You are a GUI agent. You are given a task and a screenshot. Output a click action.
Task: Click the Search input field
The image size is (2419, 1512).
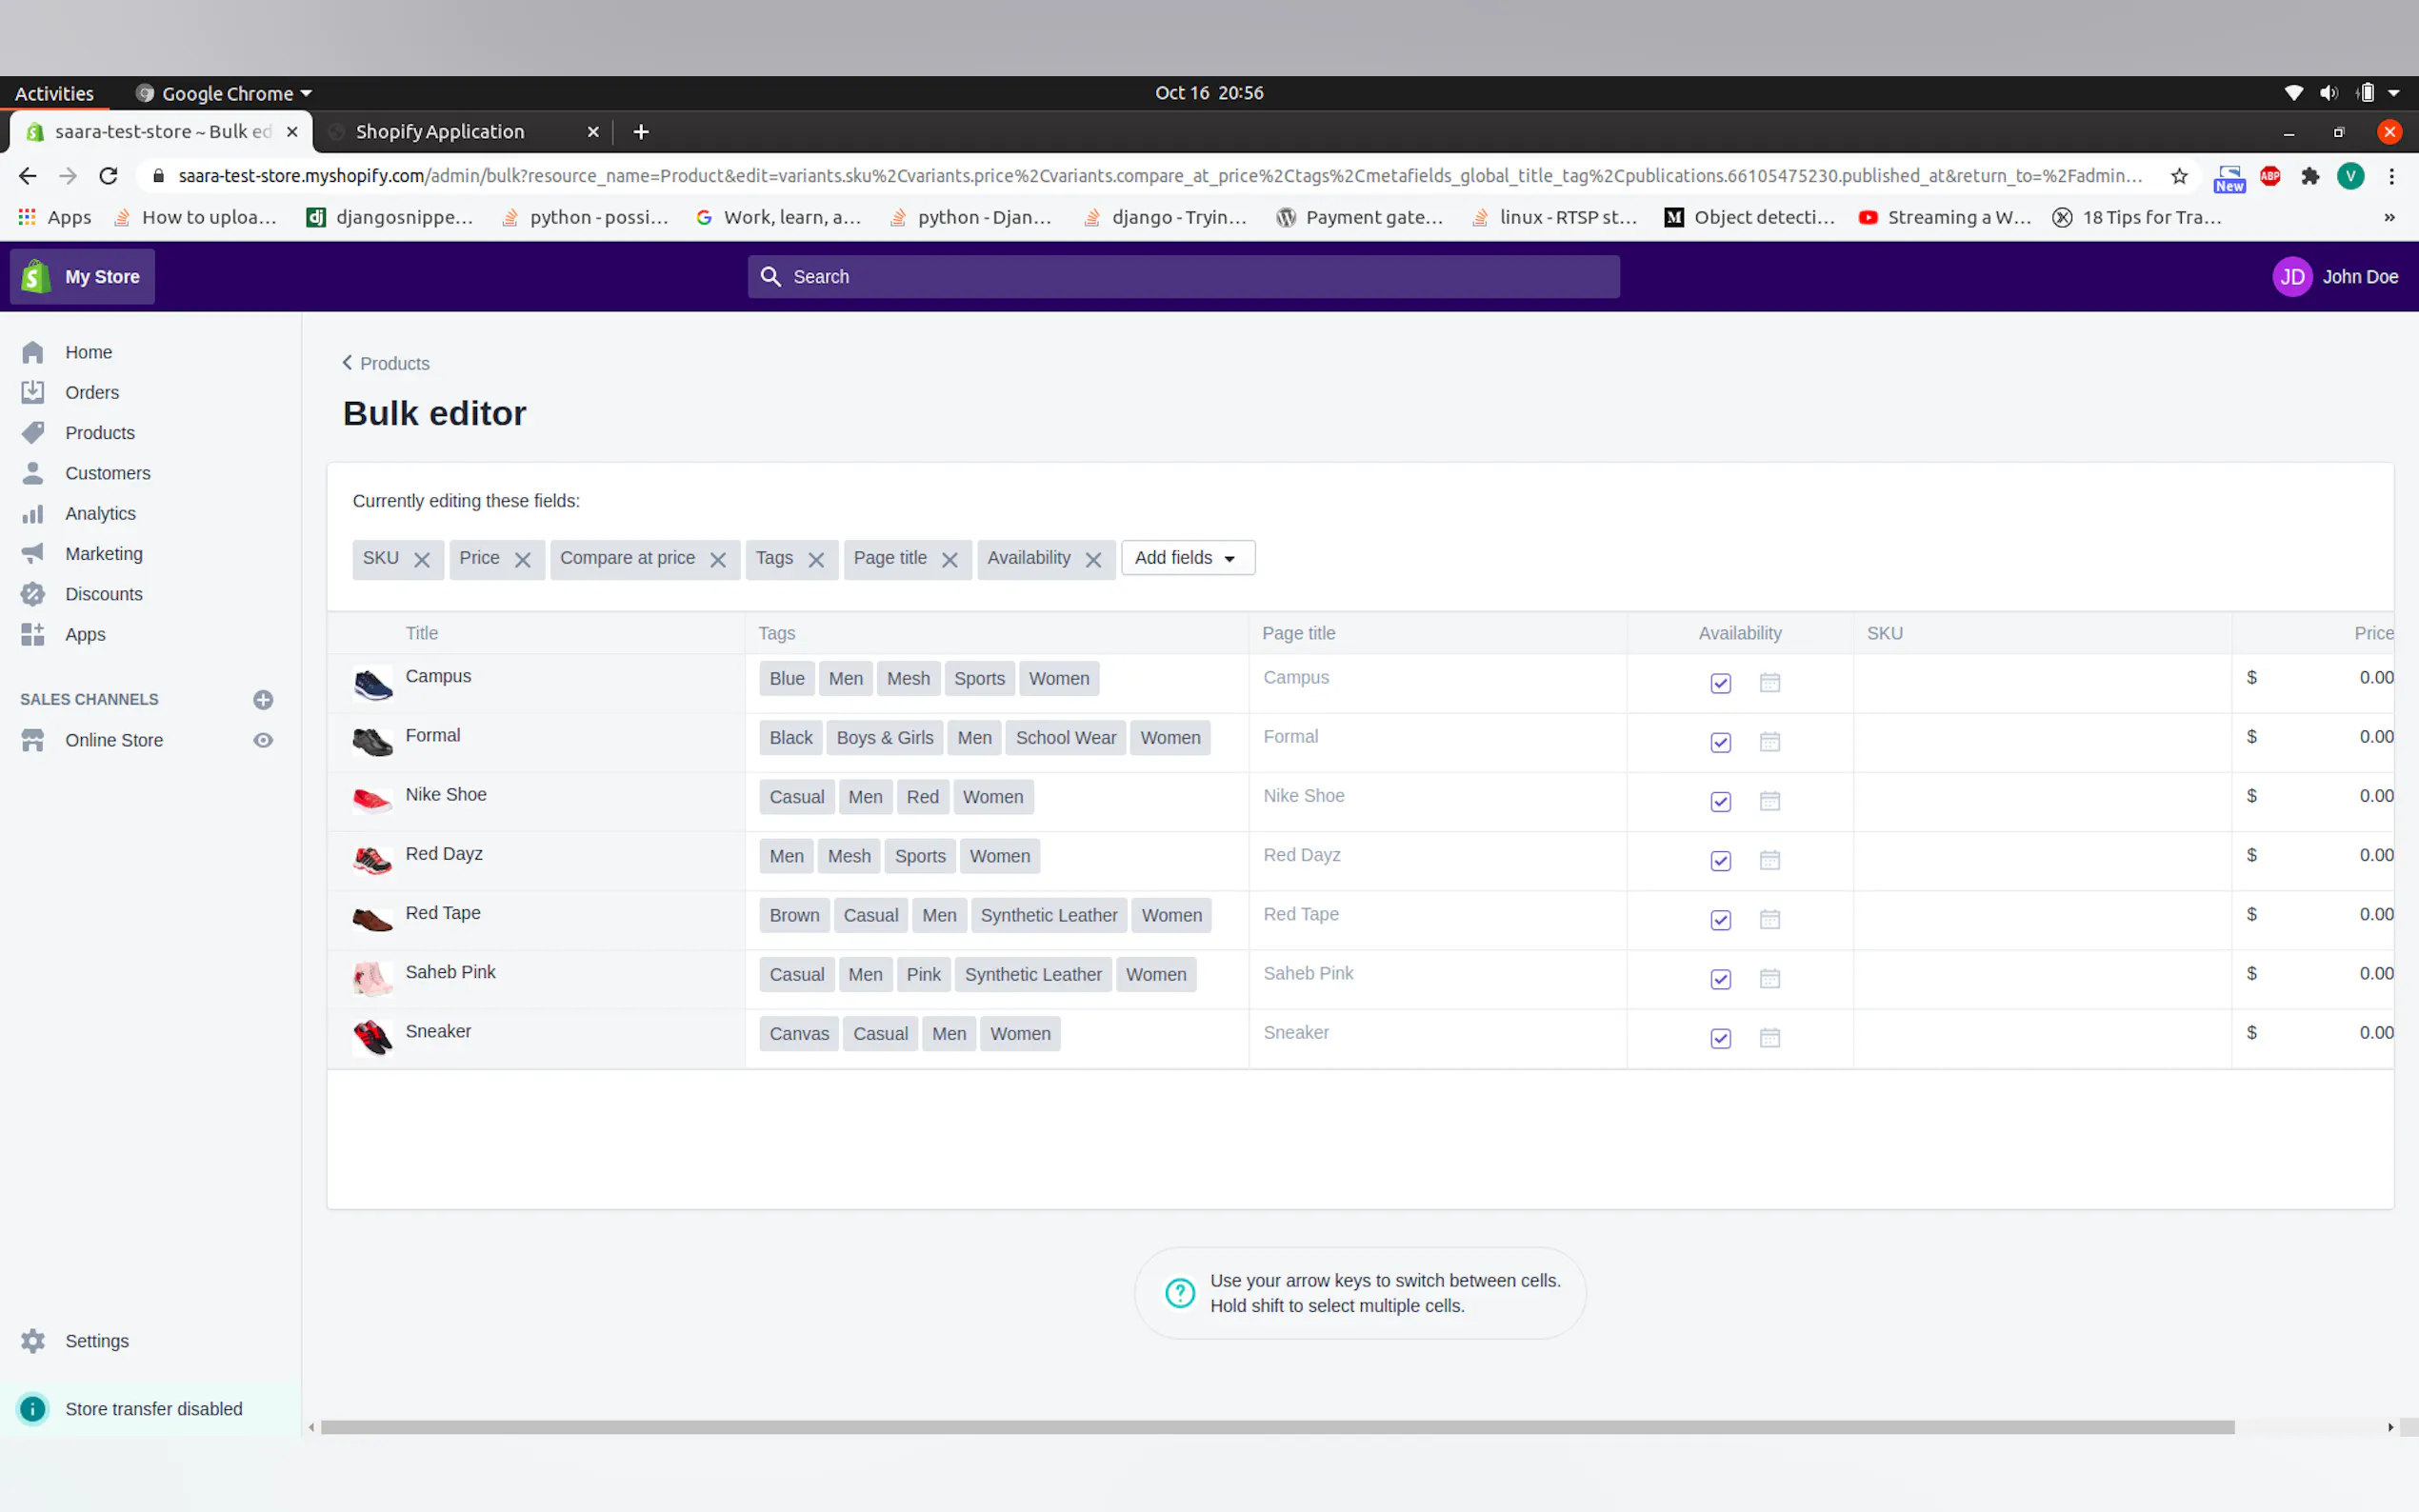click(x=1183, y=277)
